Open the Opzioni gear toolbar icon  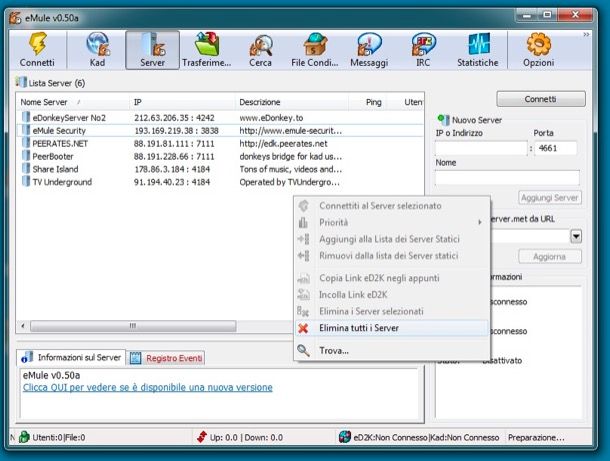[x=539, y=50]
